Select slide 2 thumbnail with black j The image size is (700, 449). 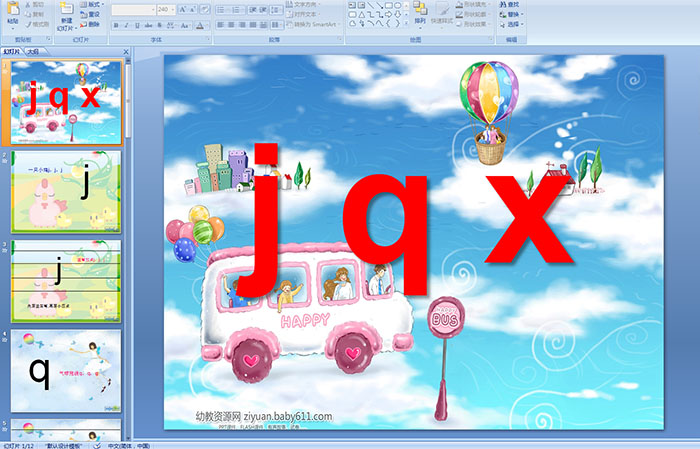pos(66,191)
